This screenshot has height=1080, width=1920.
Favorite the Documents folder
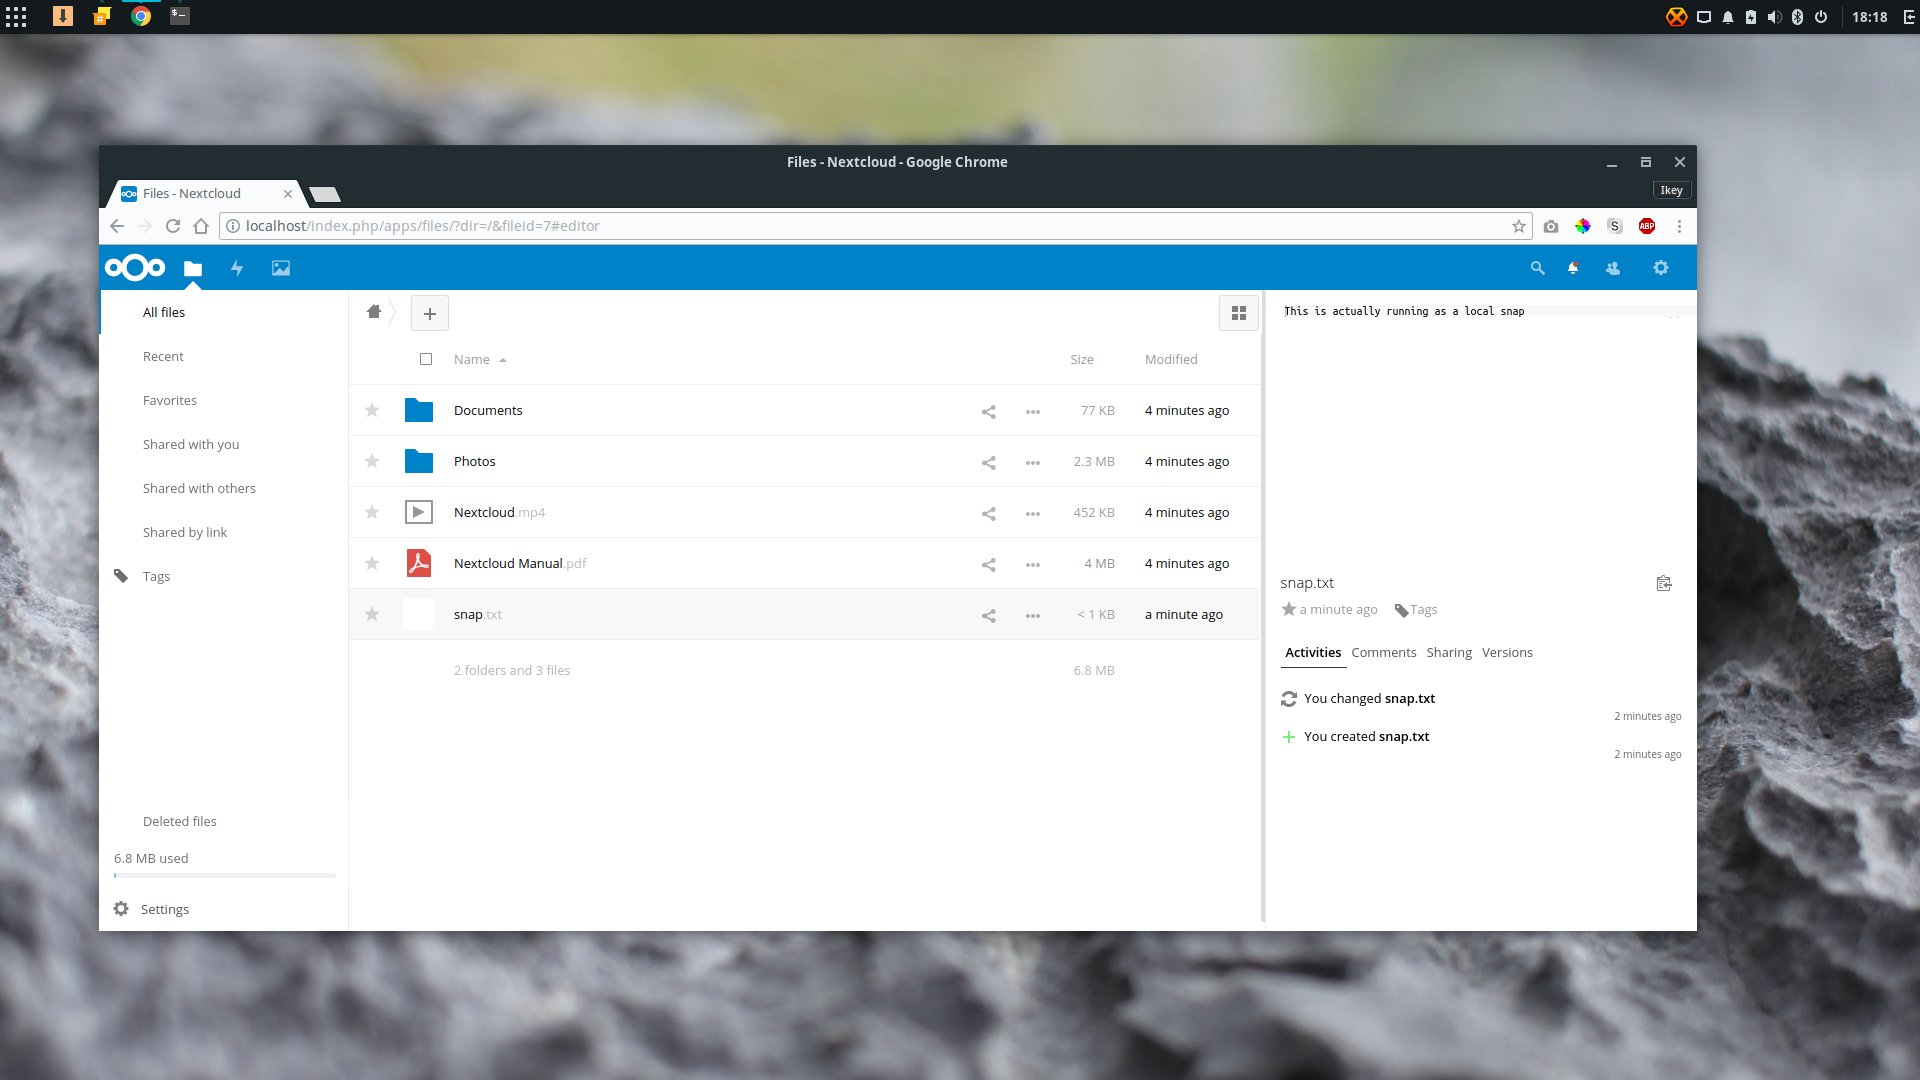pyautogui.click(x=372, y=410)
